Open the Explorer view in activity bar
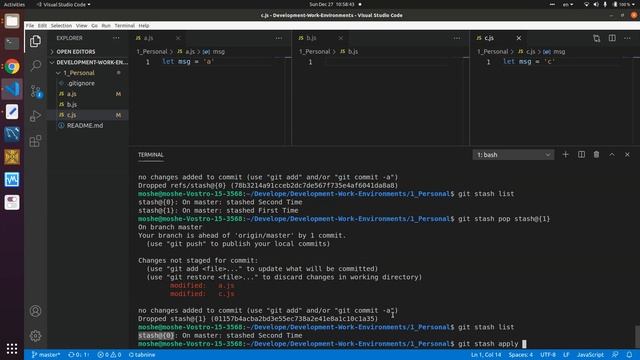The width and height of the screenshot is (640, 360). click(x=36, y=41)
